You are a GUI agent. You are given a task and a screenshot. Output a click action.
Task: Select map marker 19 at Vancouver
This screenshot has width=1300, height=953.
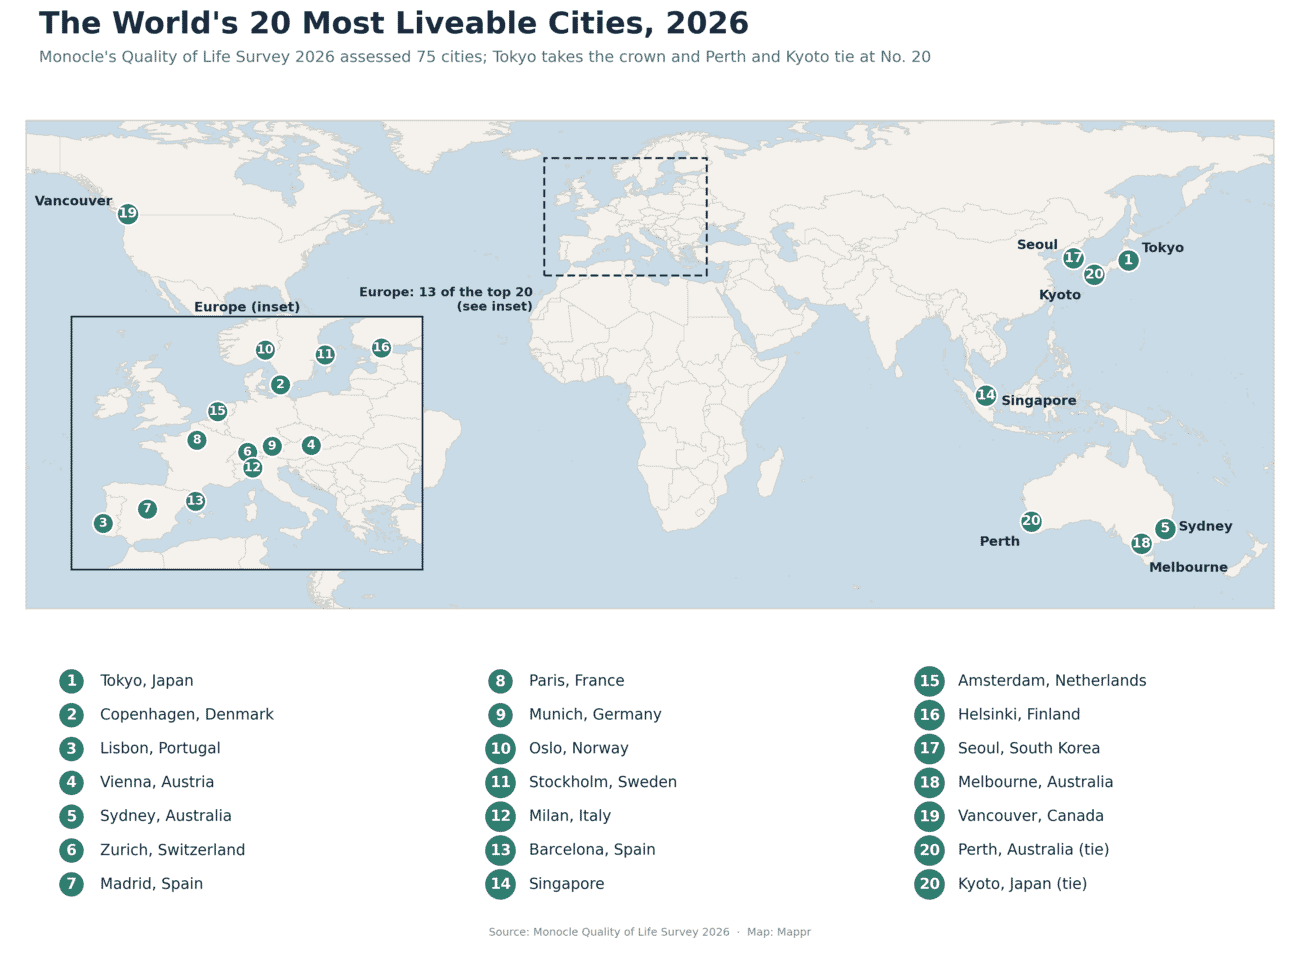(127, 213)
